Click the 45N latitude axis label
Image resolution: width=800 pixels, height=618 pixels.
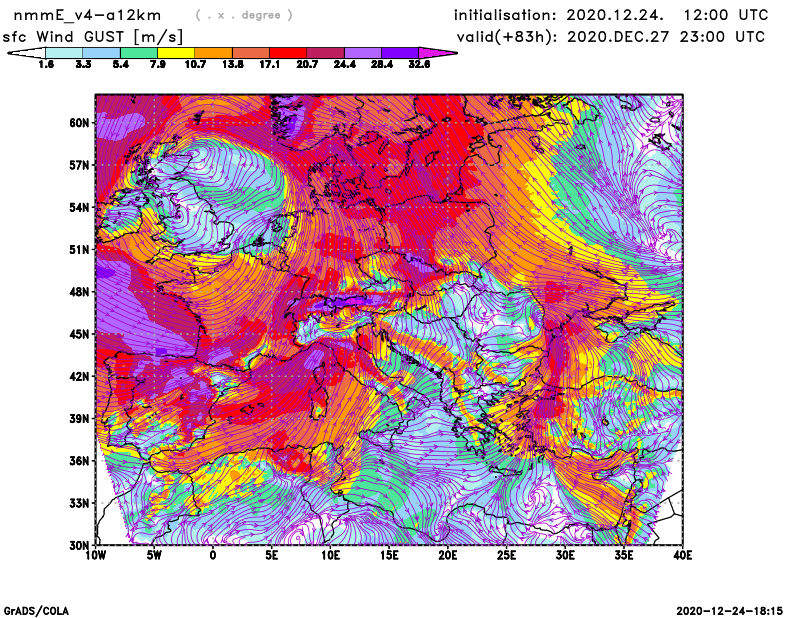tap(79, 334)
